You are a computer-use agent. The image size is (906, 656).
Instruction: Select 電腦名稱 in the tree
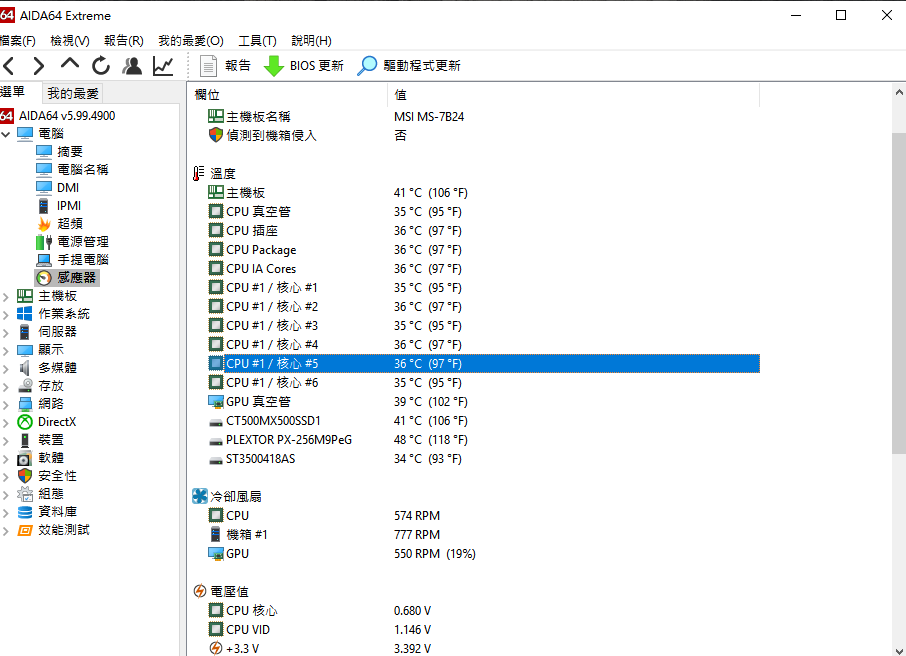point(83,170)
